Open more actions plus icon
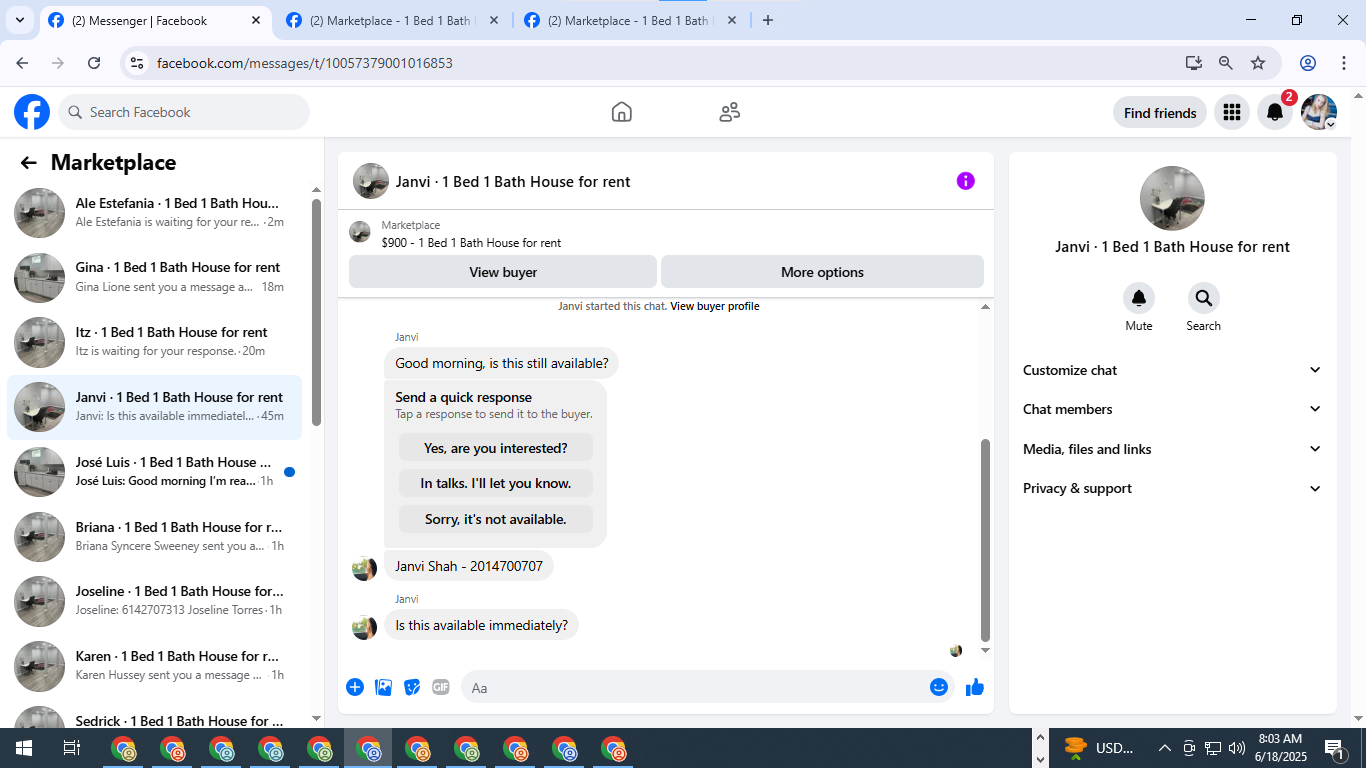This screenshot has width=1366, height=768. [x=355, y=687]
